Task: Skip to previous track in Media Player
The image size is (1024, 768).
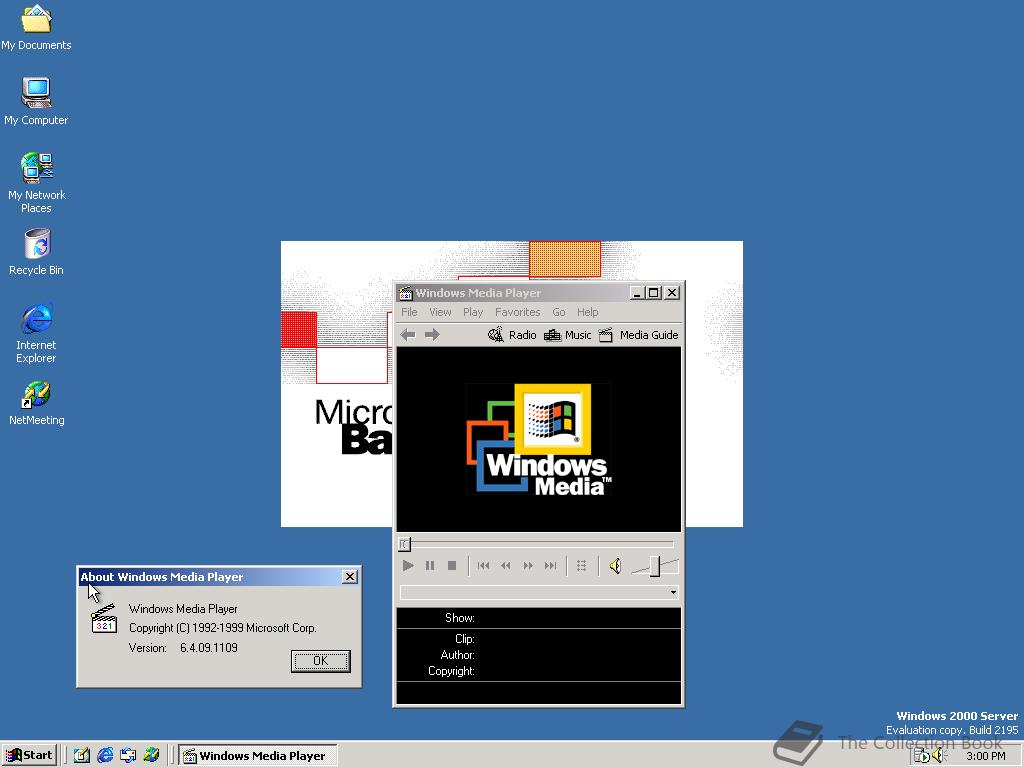Action: 483,566
